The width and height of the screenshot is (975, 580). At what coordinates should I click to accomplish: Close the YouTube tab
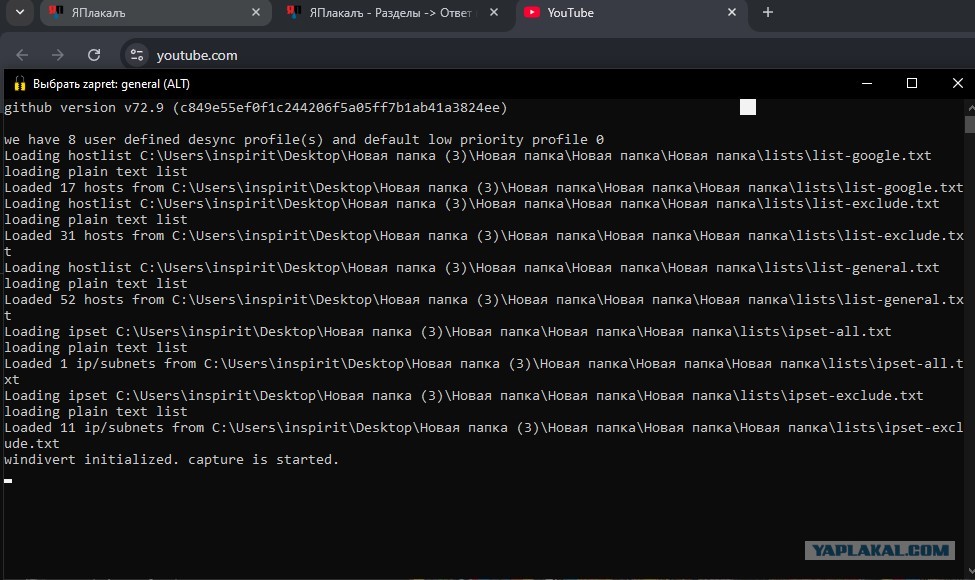[x=732, y=12]
